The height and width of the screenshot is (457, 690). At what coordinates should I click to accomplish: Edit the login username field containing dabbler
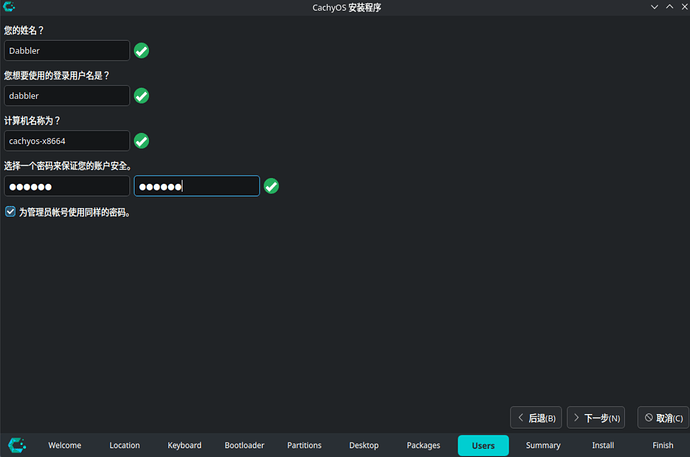(67, 96)
